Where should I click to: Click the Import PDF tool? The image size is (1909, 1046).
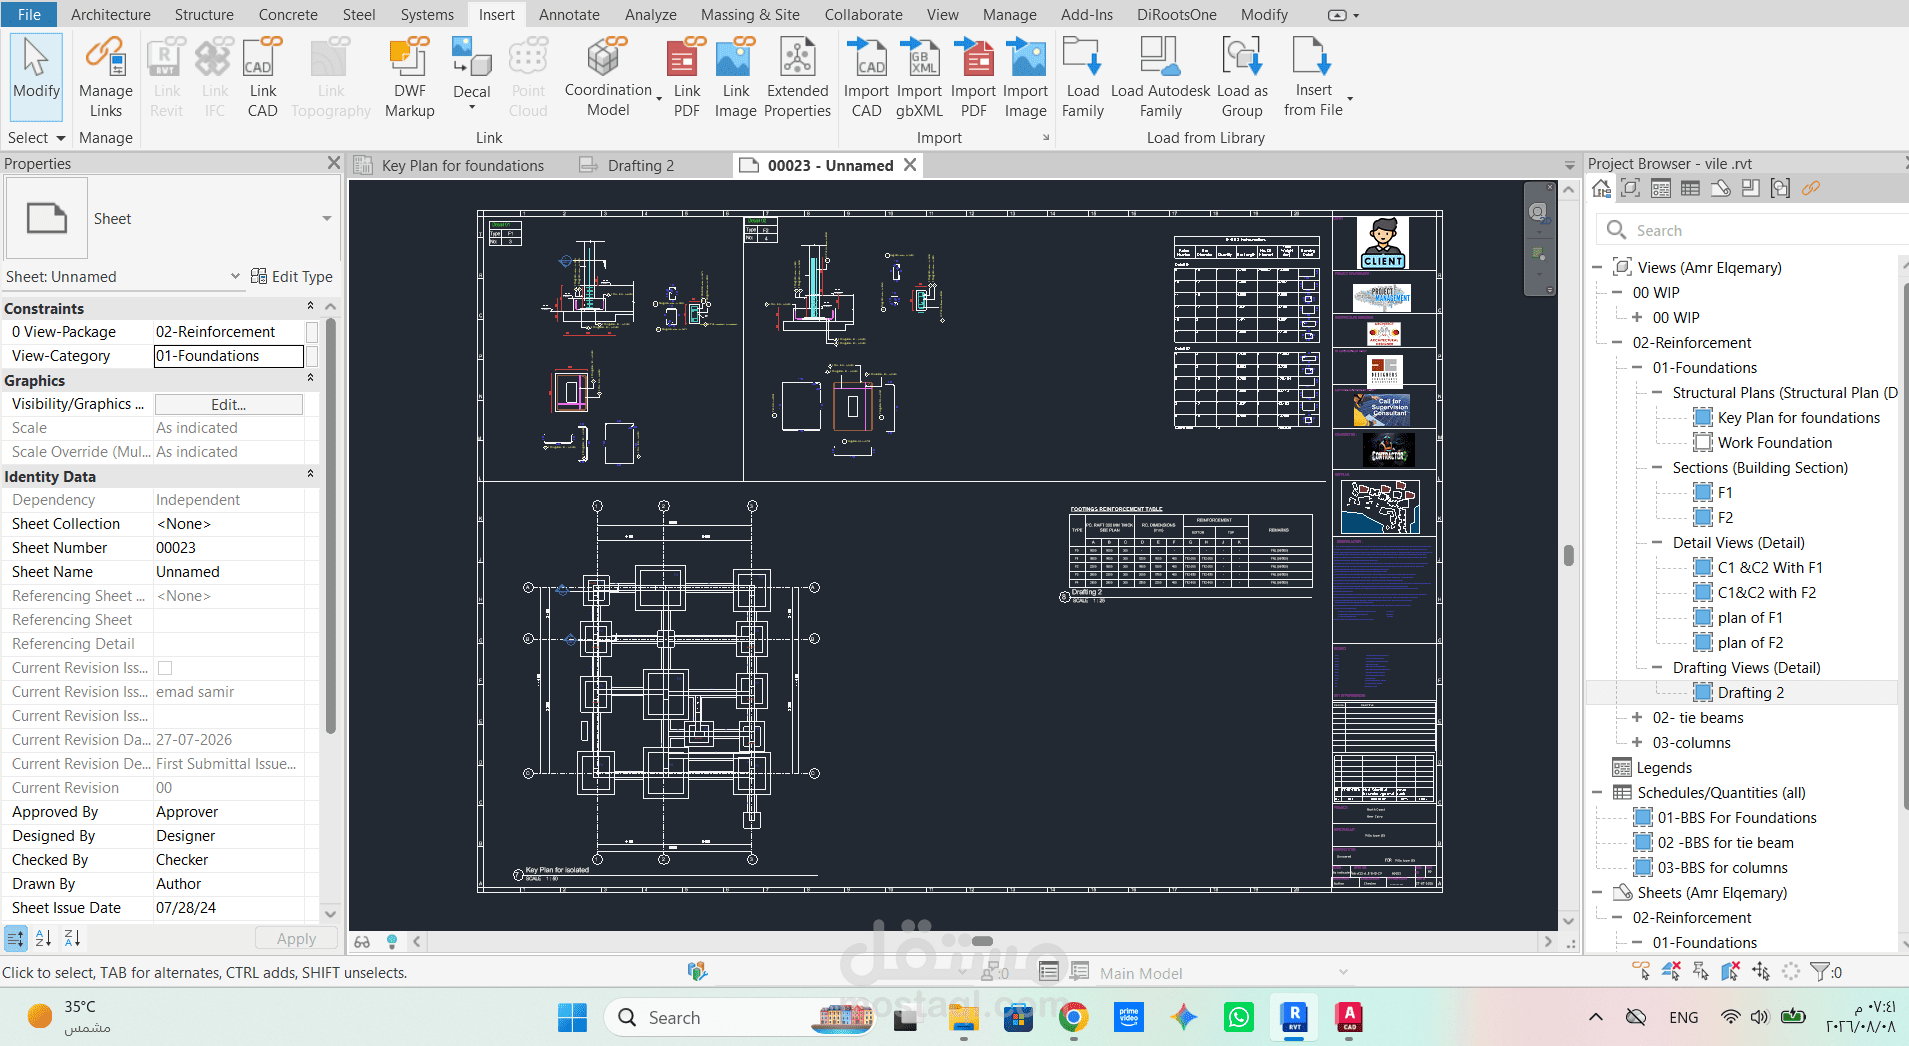[973, 78]
